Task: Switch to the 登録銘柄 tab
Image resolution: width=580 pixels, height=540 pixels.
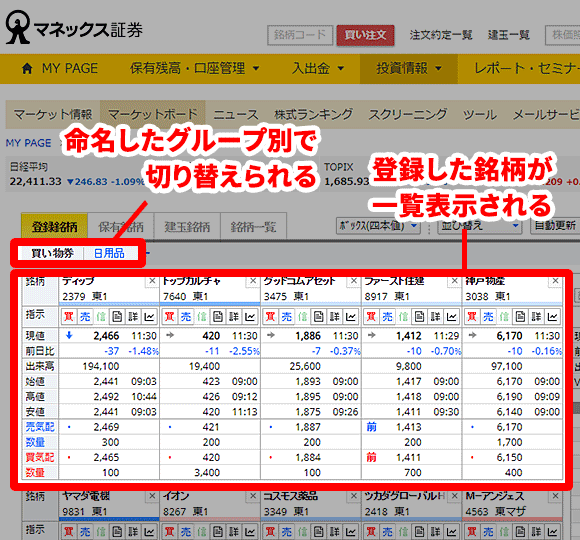Action: (x=54, y=226)
